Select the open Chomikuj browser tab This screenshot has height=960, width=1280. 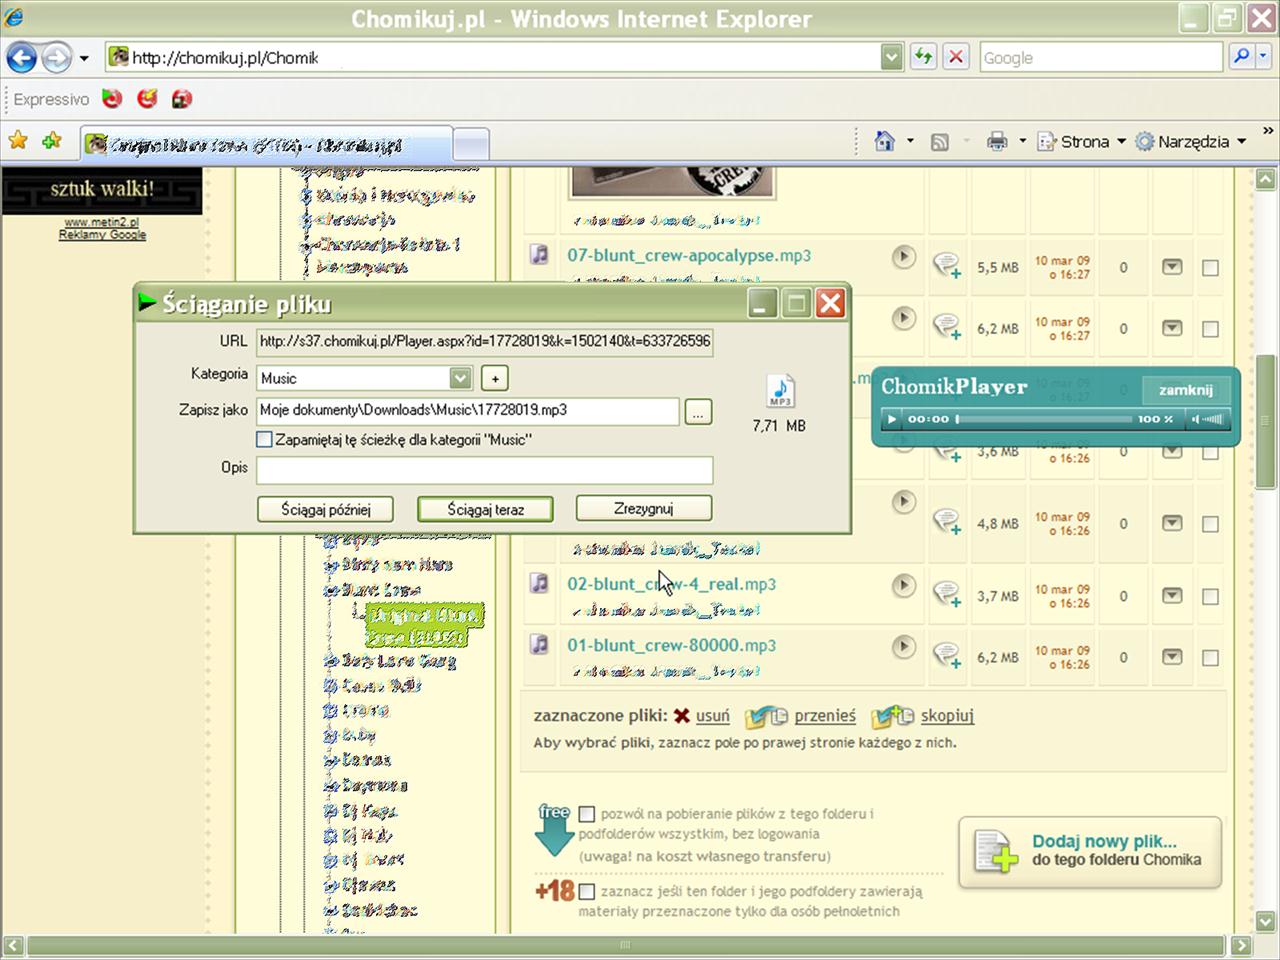267,145
